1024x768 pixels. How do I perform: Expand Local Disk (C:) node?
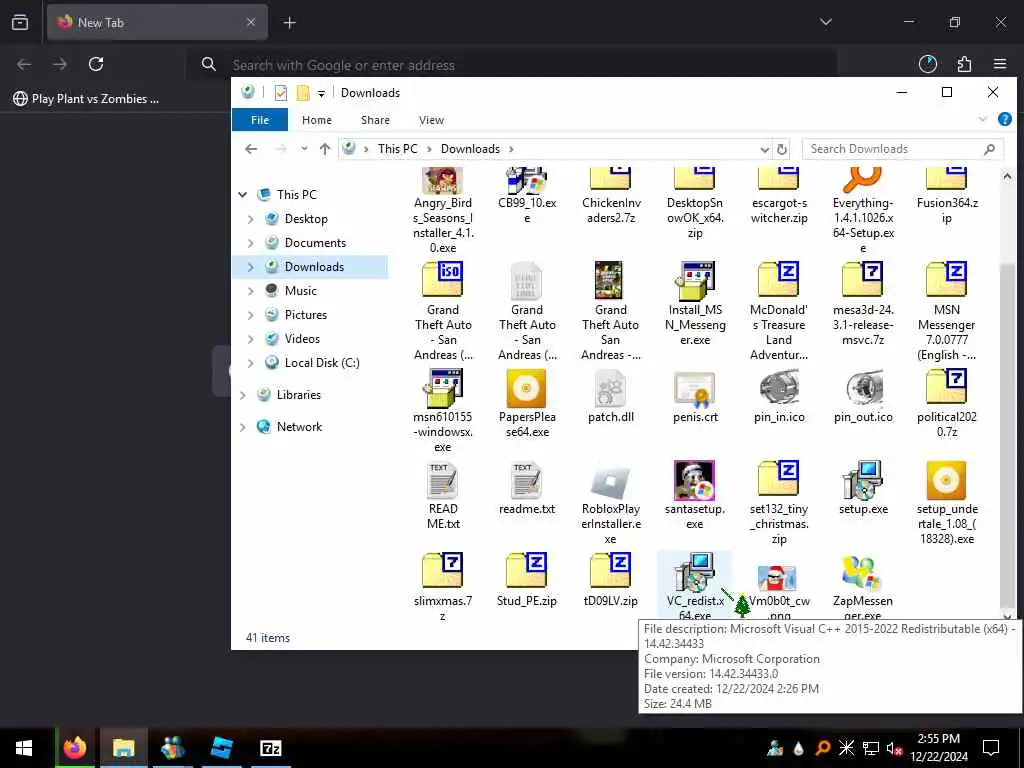point(251,363)
